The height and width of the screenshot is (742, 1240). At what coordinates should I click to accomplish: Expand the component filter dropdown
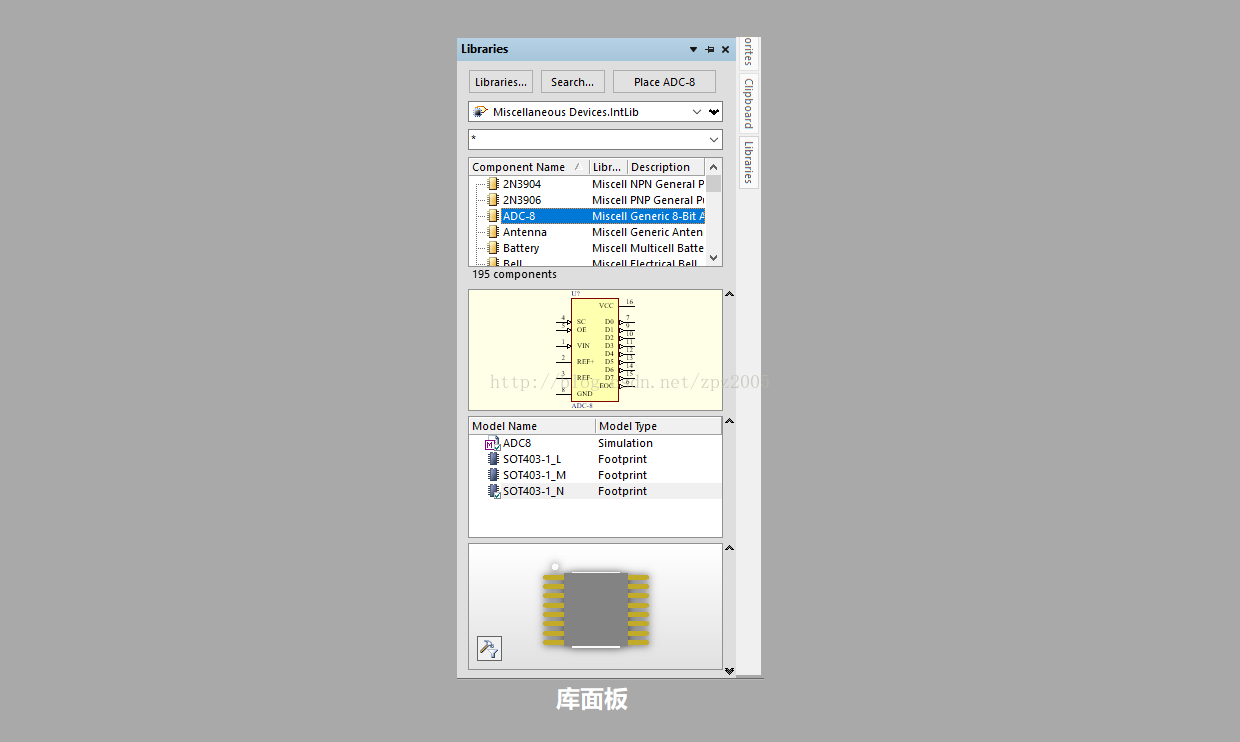pyautogui.click(x=714, y=139)
